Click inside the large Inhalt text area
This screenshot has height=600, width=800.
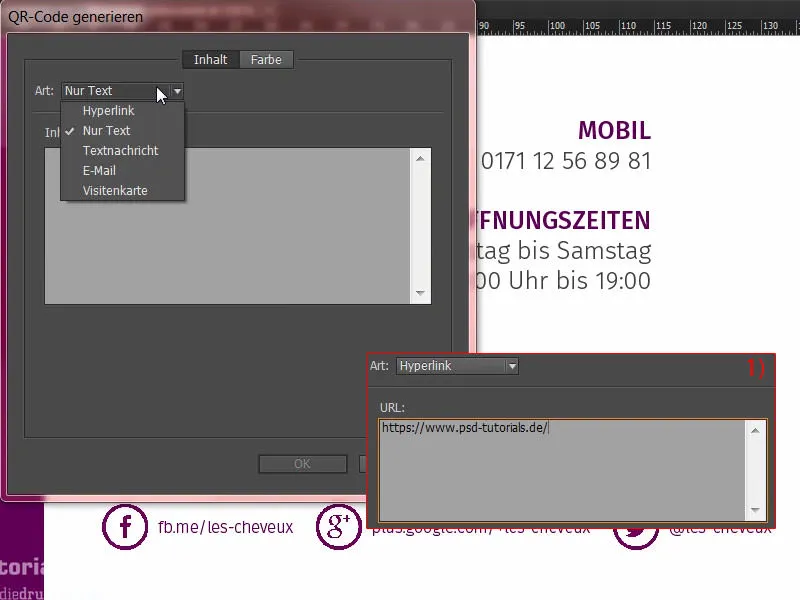[227, 226]
